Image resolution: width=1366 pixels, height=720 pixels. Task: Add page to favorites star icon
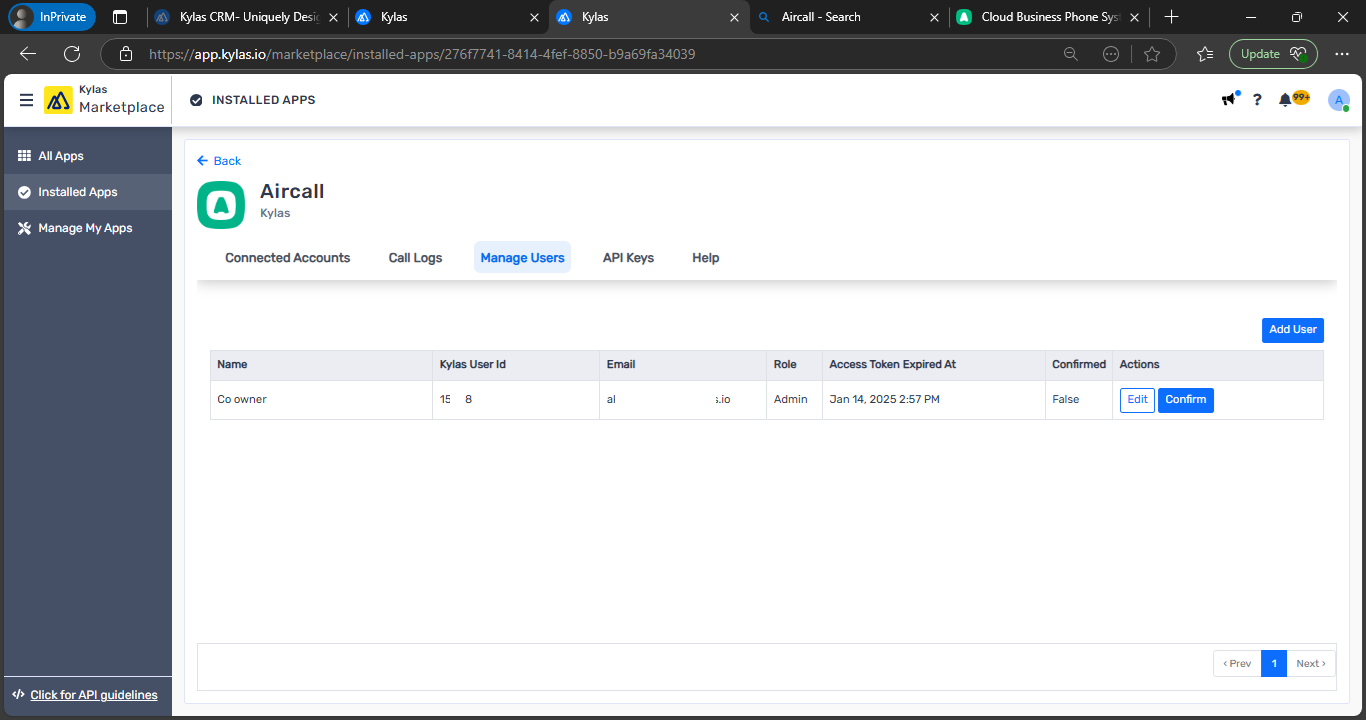(x=1152, y=54)
